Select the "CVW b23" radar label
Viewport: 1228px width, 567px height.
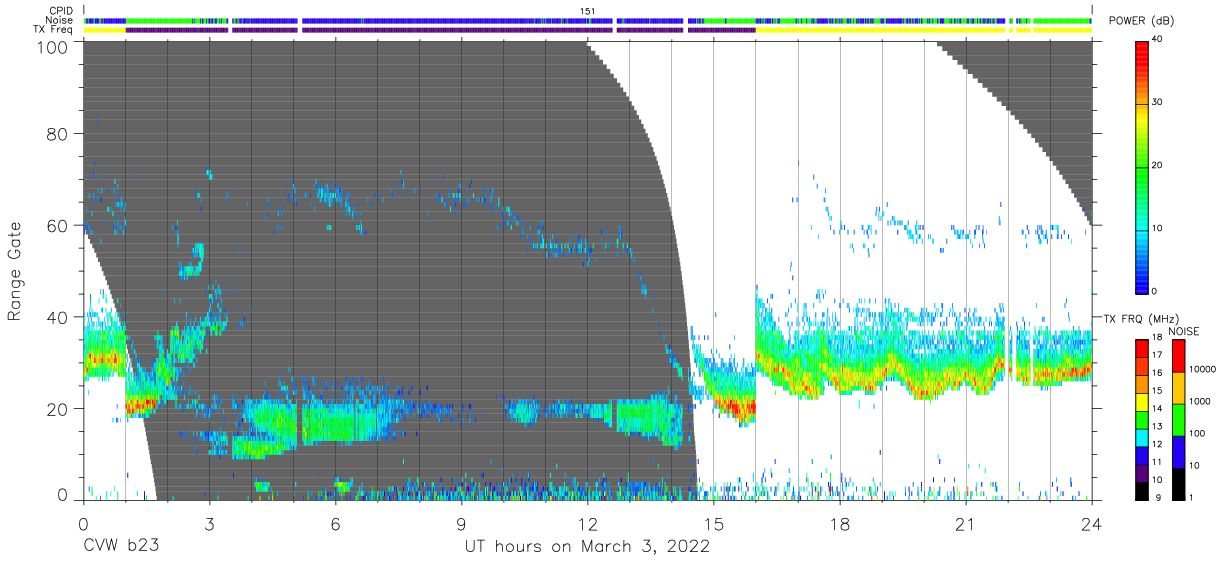(x=120, y=547)
